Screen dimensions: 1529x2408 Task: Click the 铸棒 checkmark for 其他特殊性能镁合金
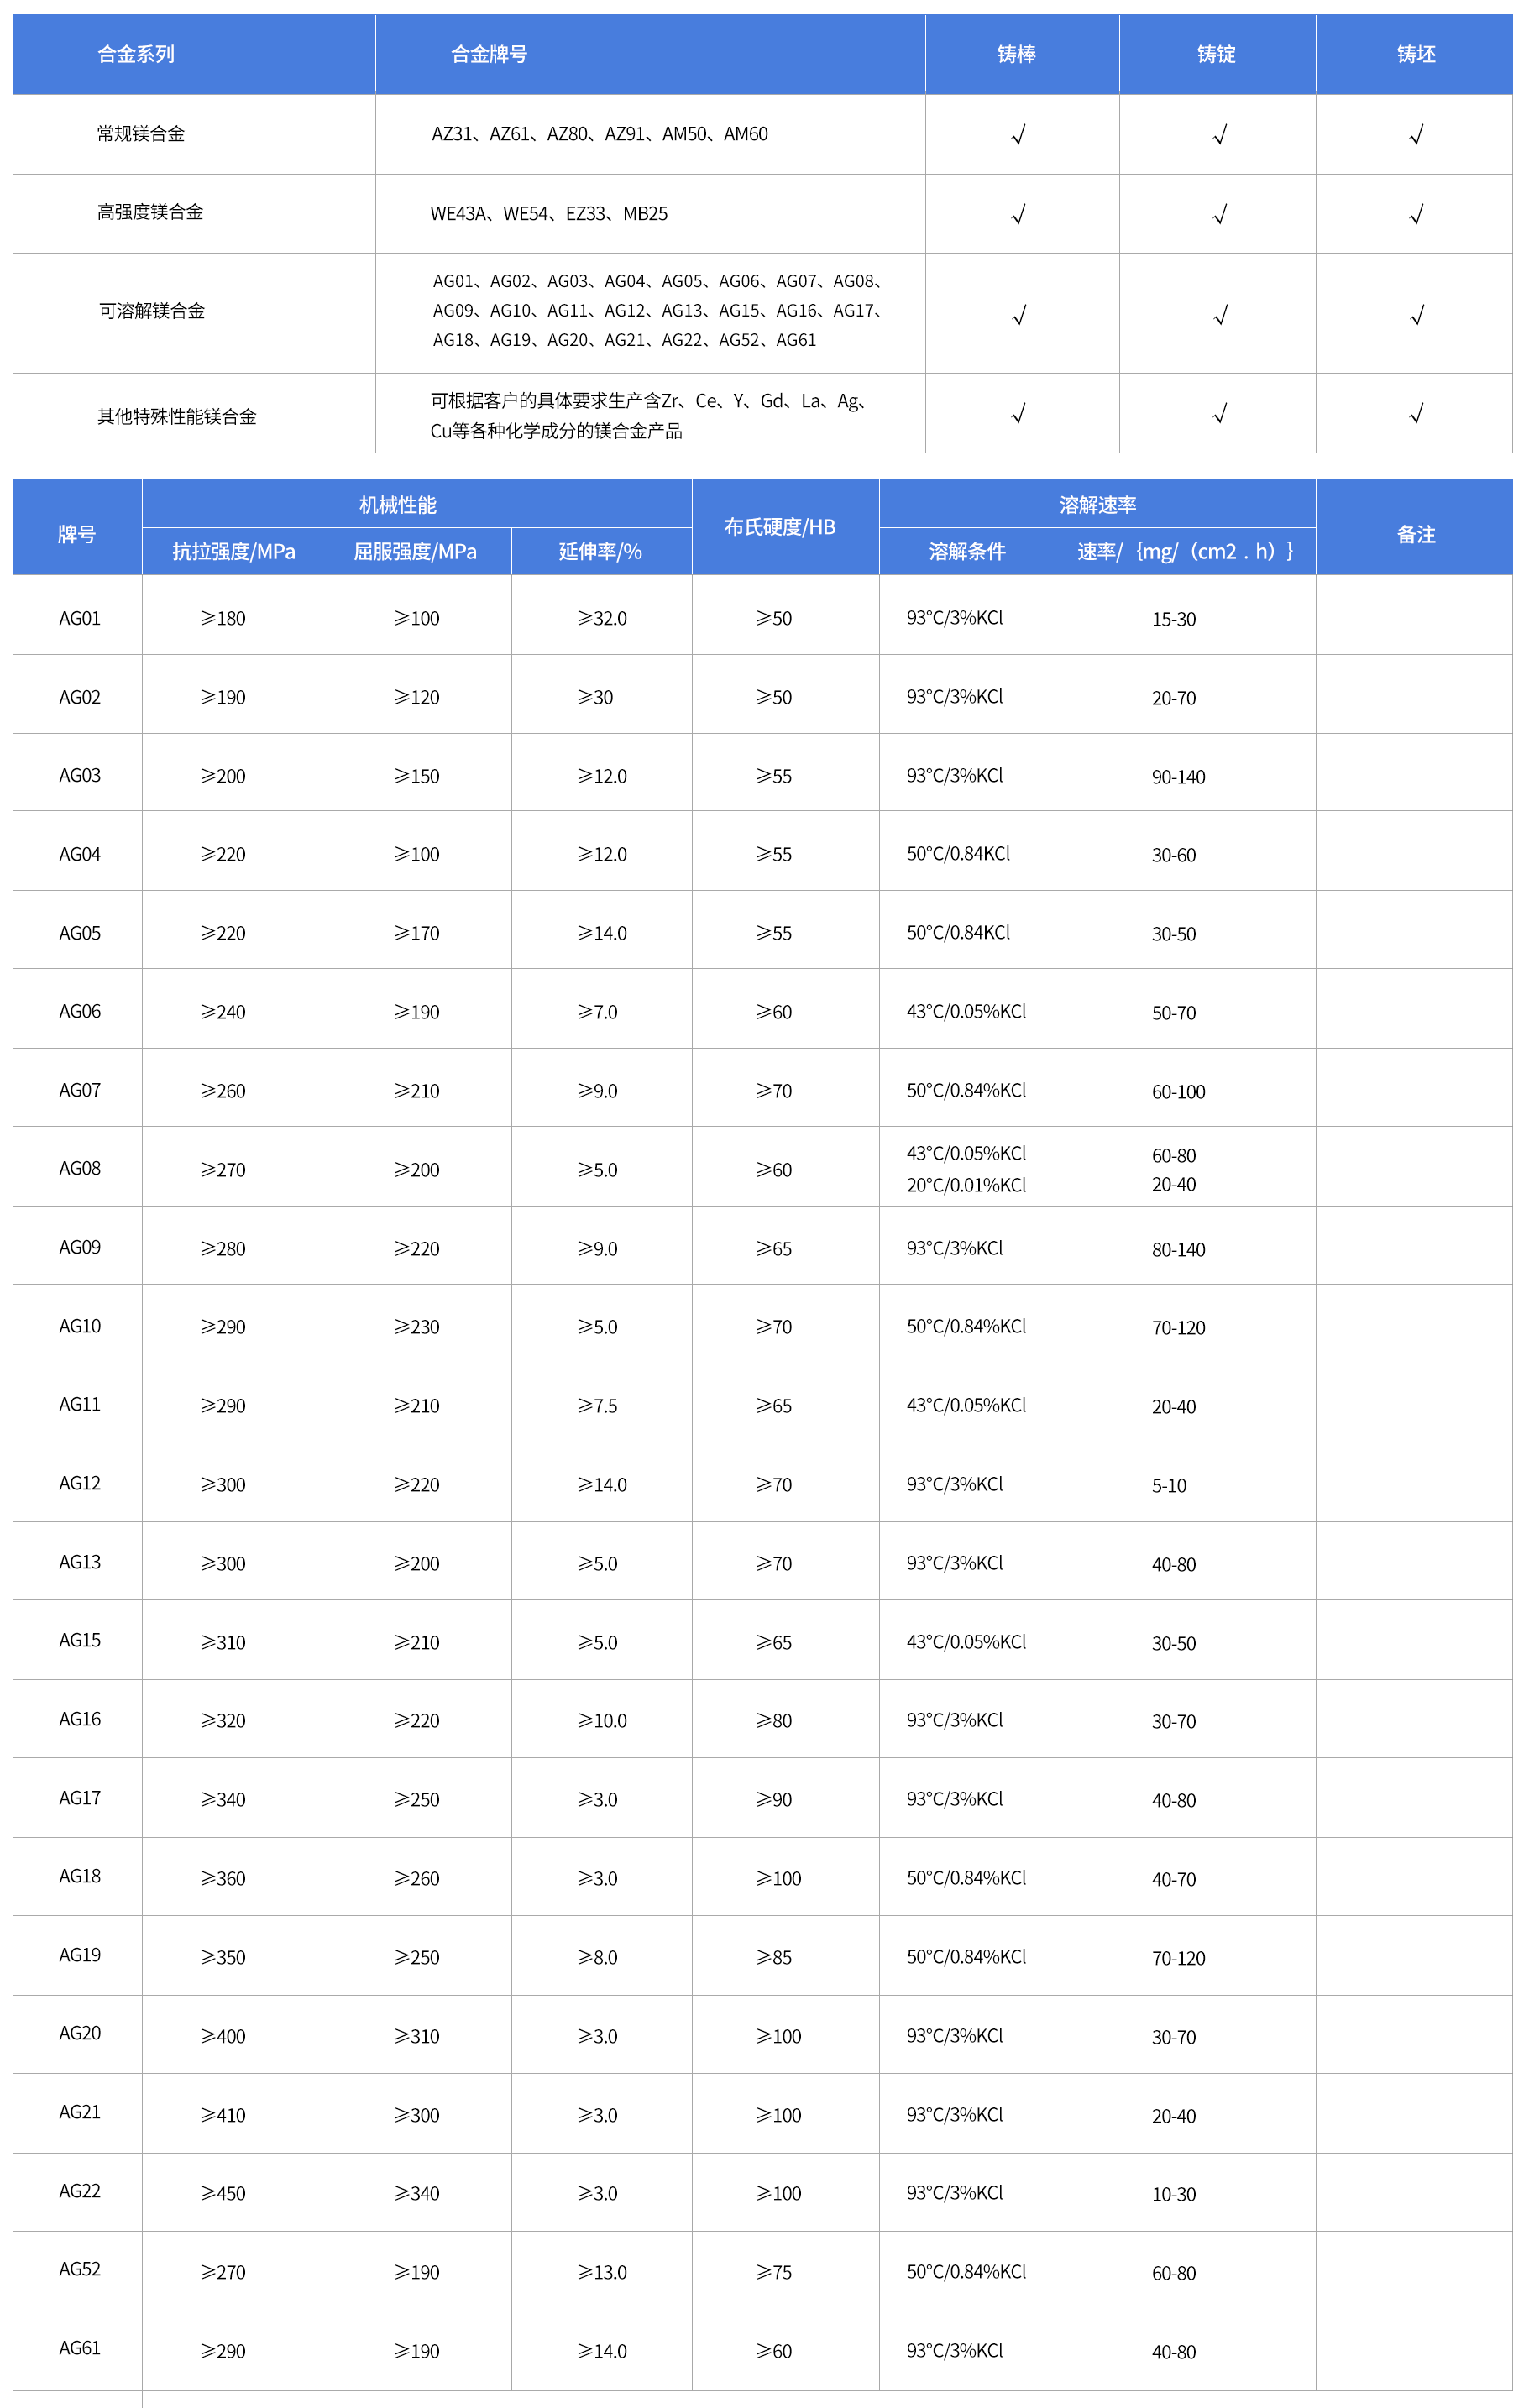pyautogui.click(x=1018, y=414)
